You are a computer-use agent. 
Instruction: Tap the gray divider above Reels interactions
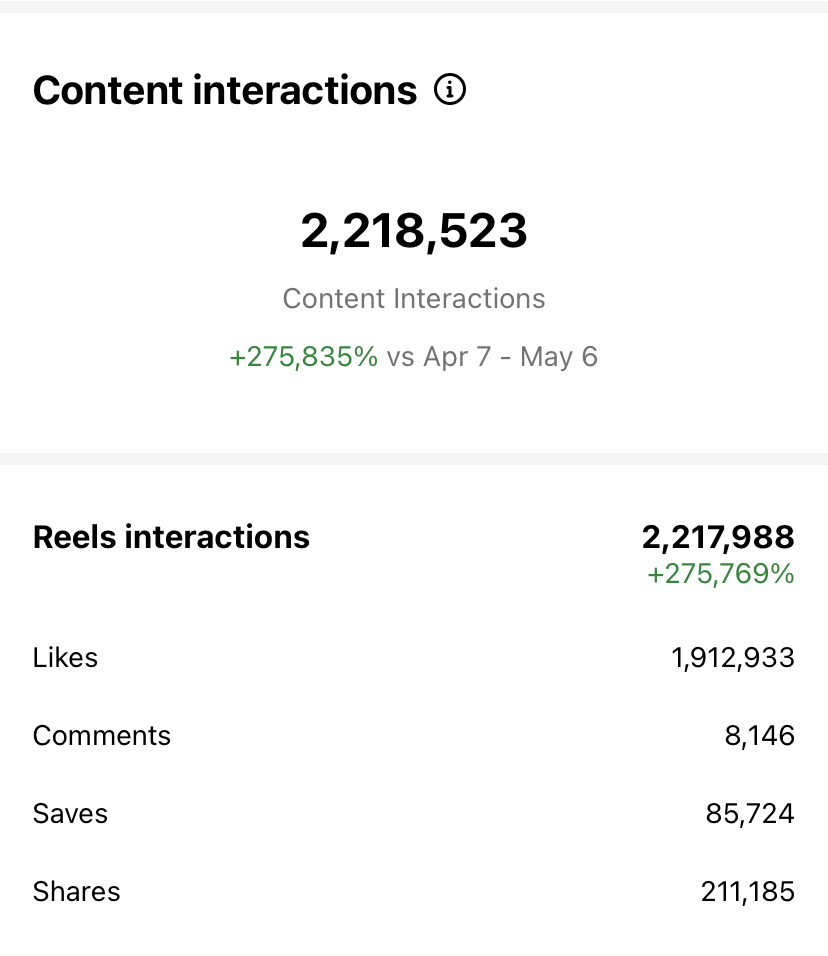[414, 459]
